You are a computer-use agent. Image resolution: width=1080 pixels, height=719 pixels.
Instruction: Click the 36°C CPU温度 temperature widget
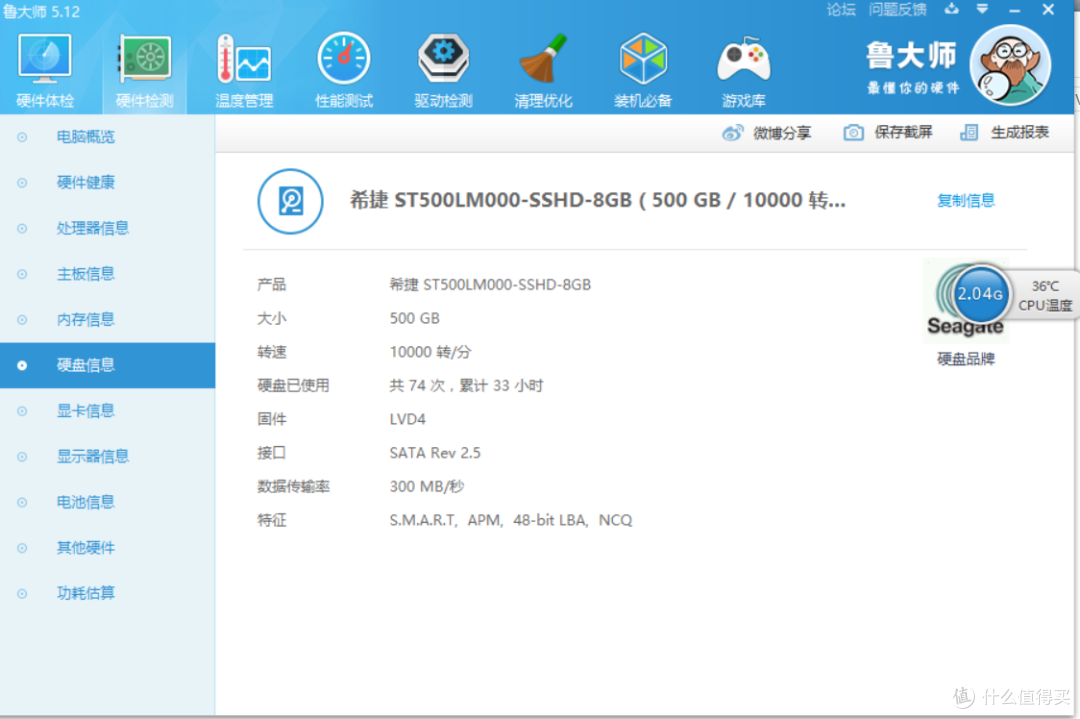pos(1044,295)
